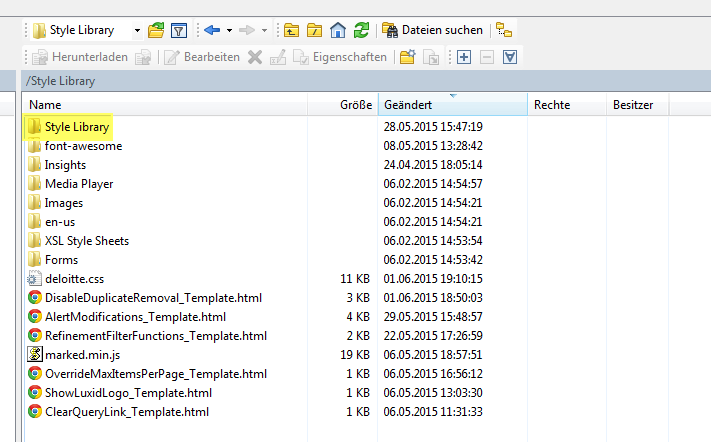The image size is (711, 442).
Task: Click the create new folder icon
Action: 408,57
